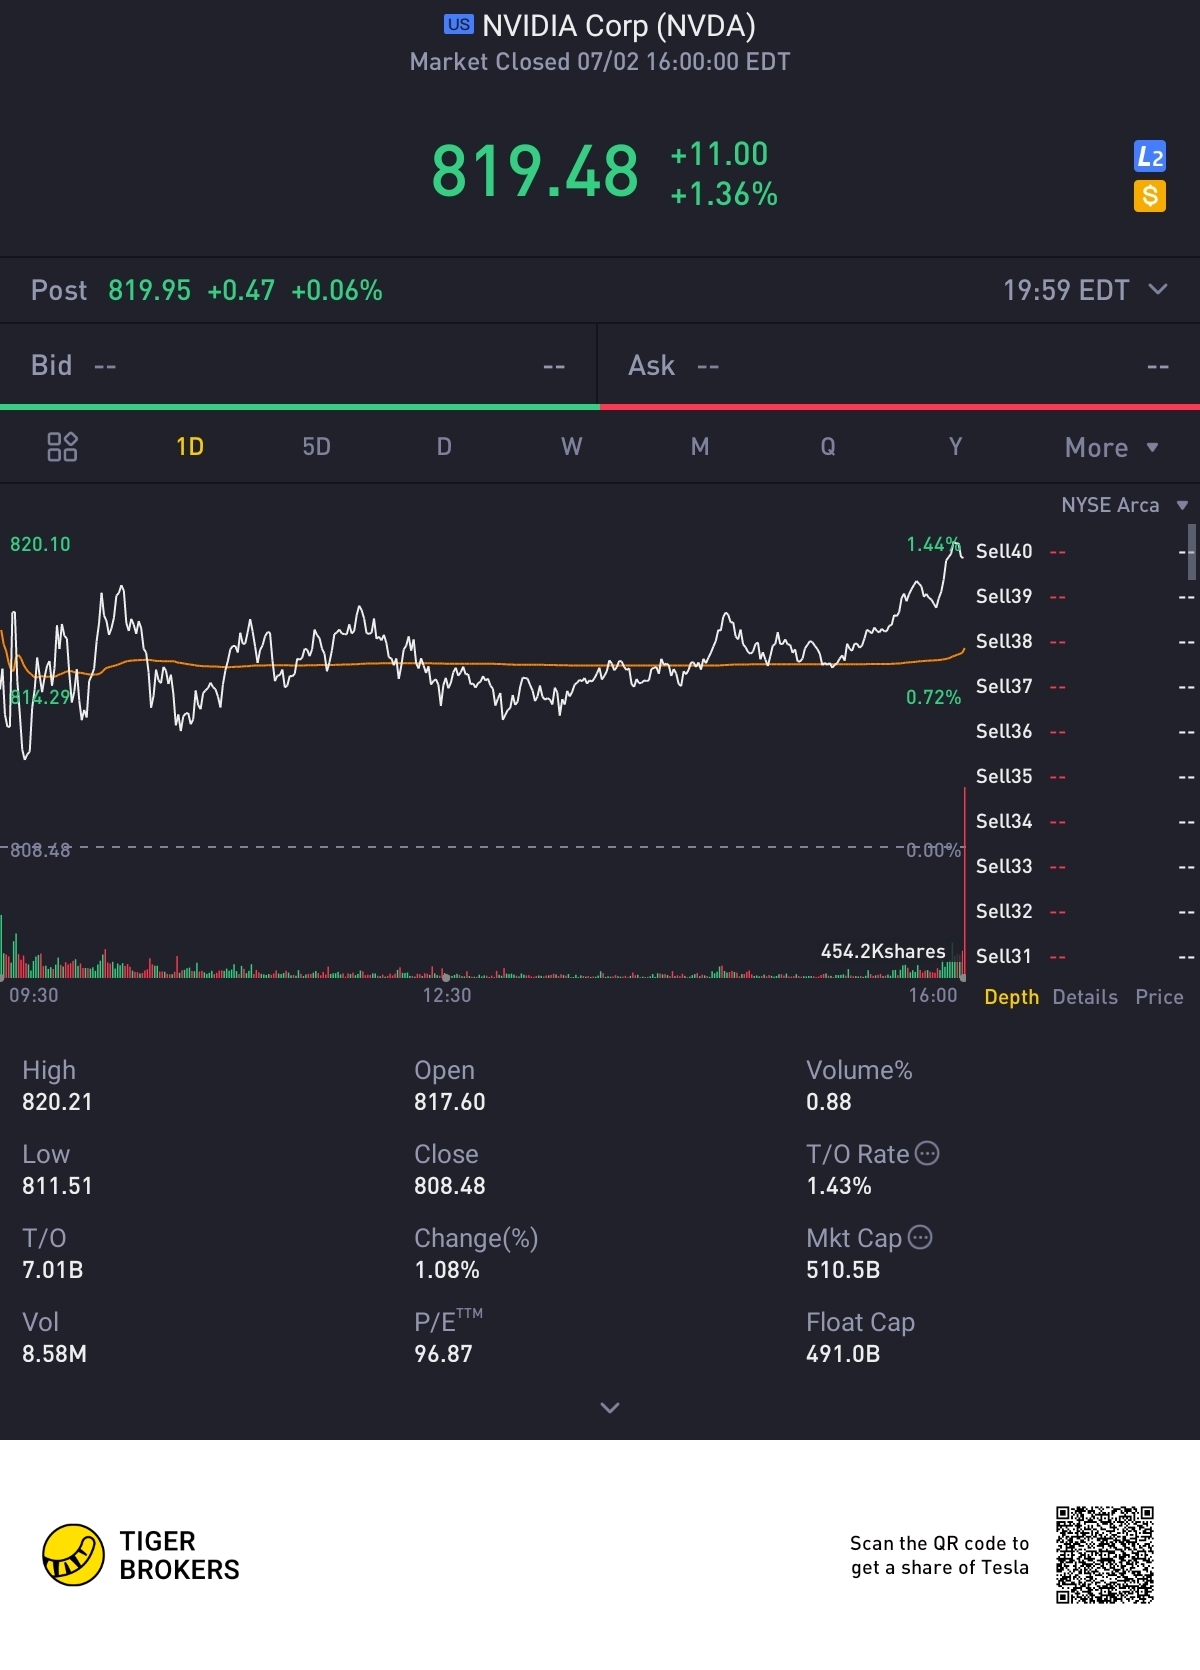Select the Depth tab

click(x=1011, y=997)
